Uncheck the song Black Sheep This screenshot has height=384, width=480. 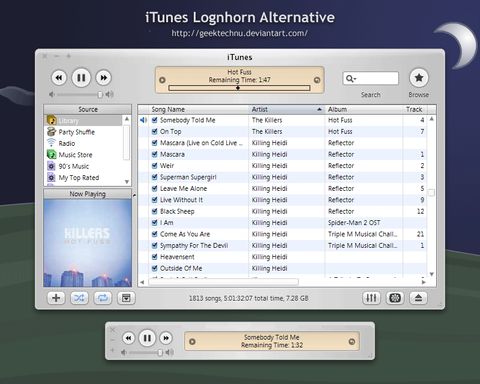tap(154, 211)
